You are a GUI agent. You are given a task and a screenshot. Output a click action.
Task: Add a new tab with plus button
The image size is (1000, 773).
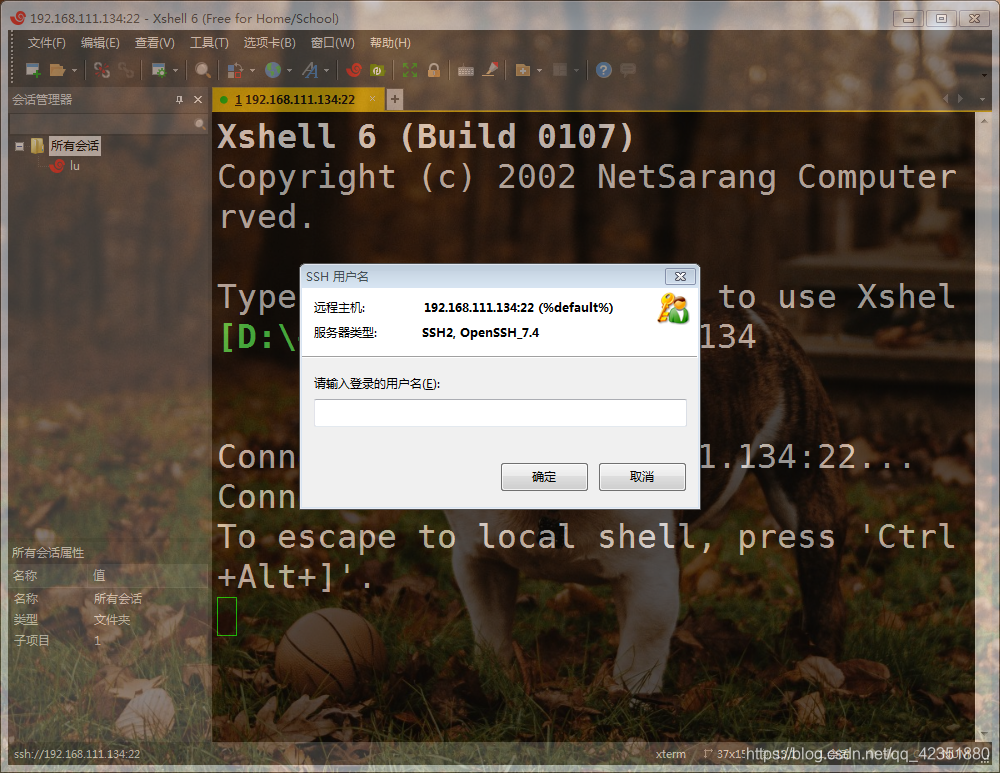click(x=395, y=99)
